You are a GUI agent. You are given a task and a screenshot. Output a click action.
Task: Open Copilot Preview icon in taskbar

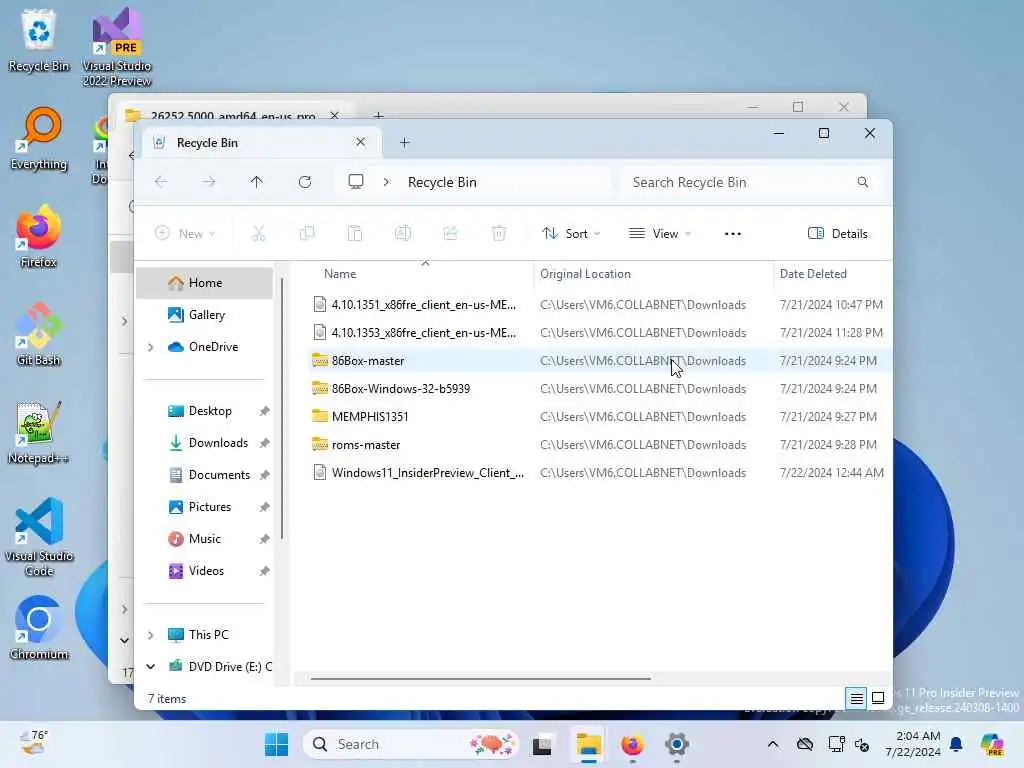point(992,744)
